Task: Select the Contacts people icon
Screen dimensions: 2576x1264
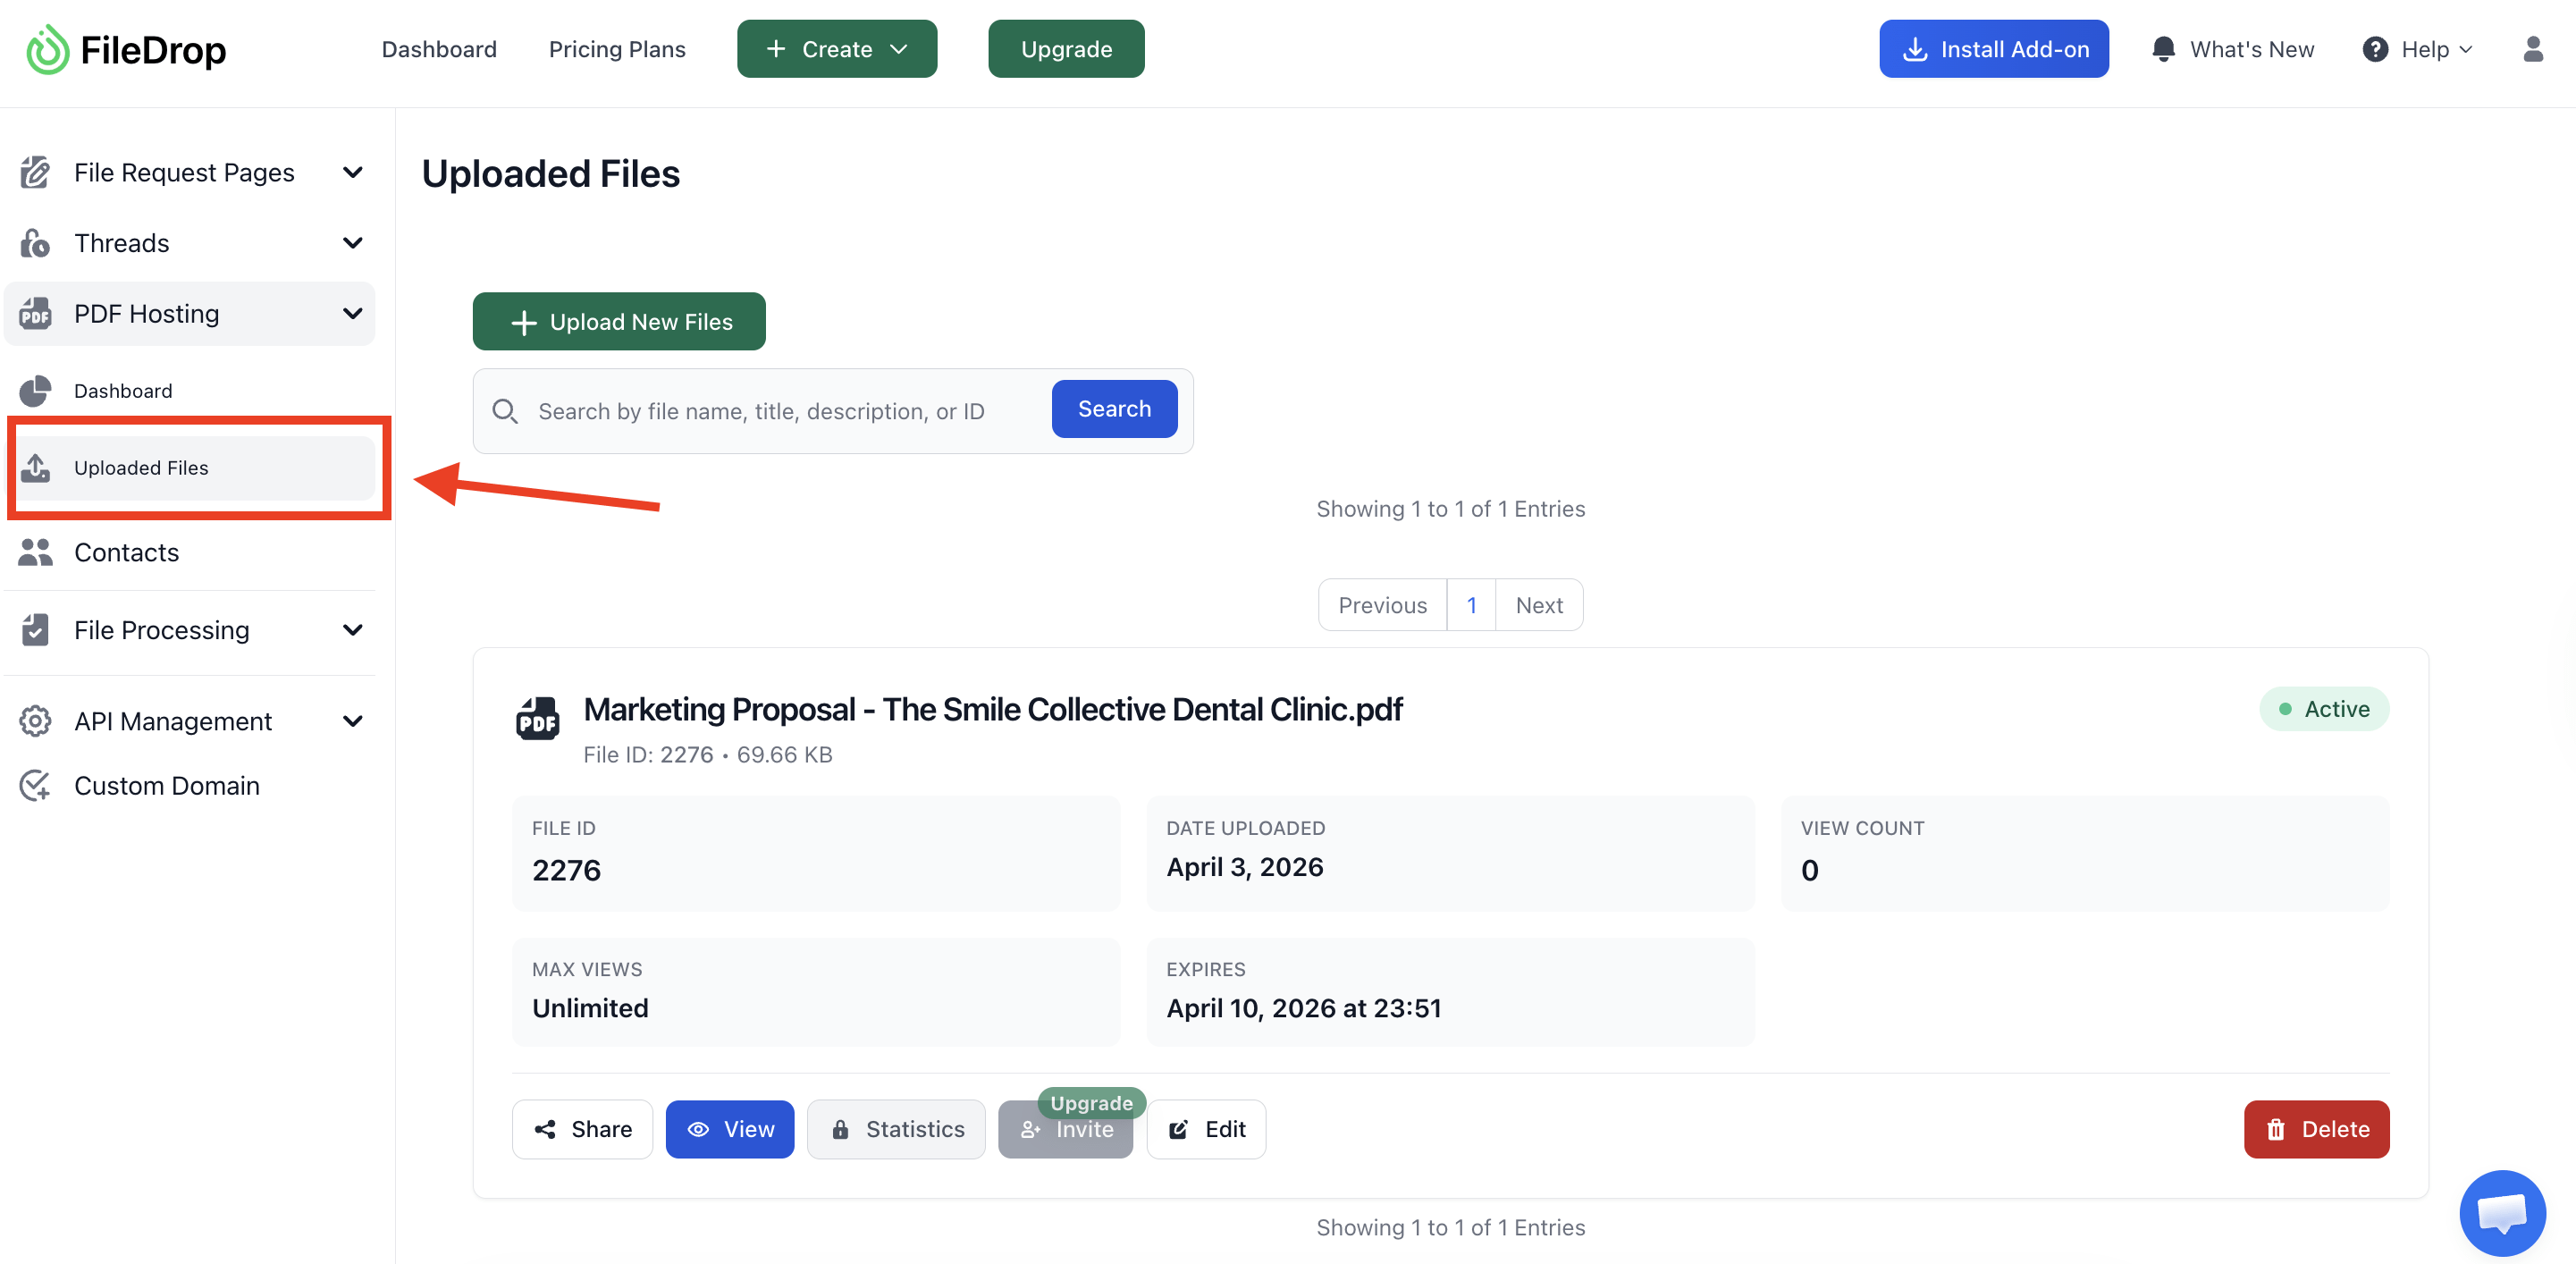Action: point(34,551)
